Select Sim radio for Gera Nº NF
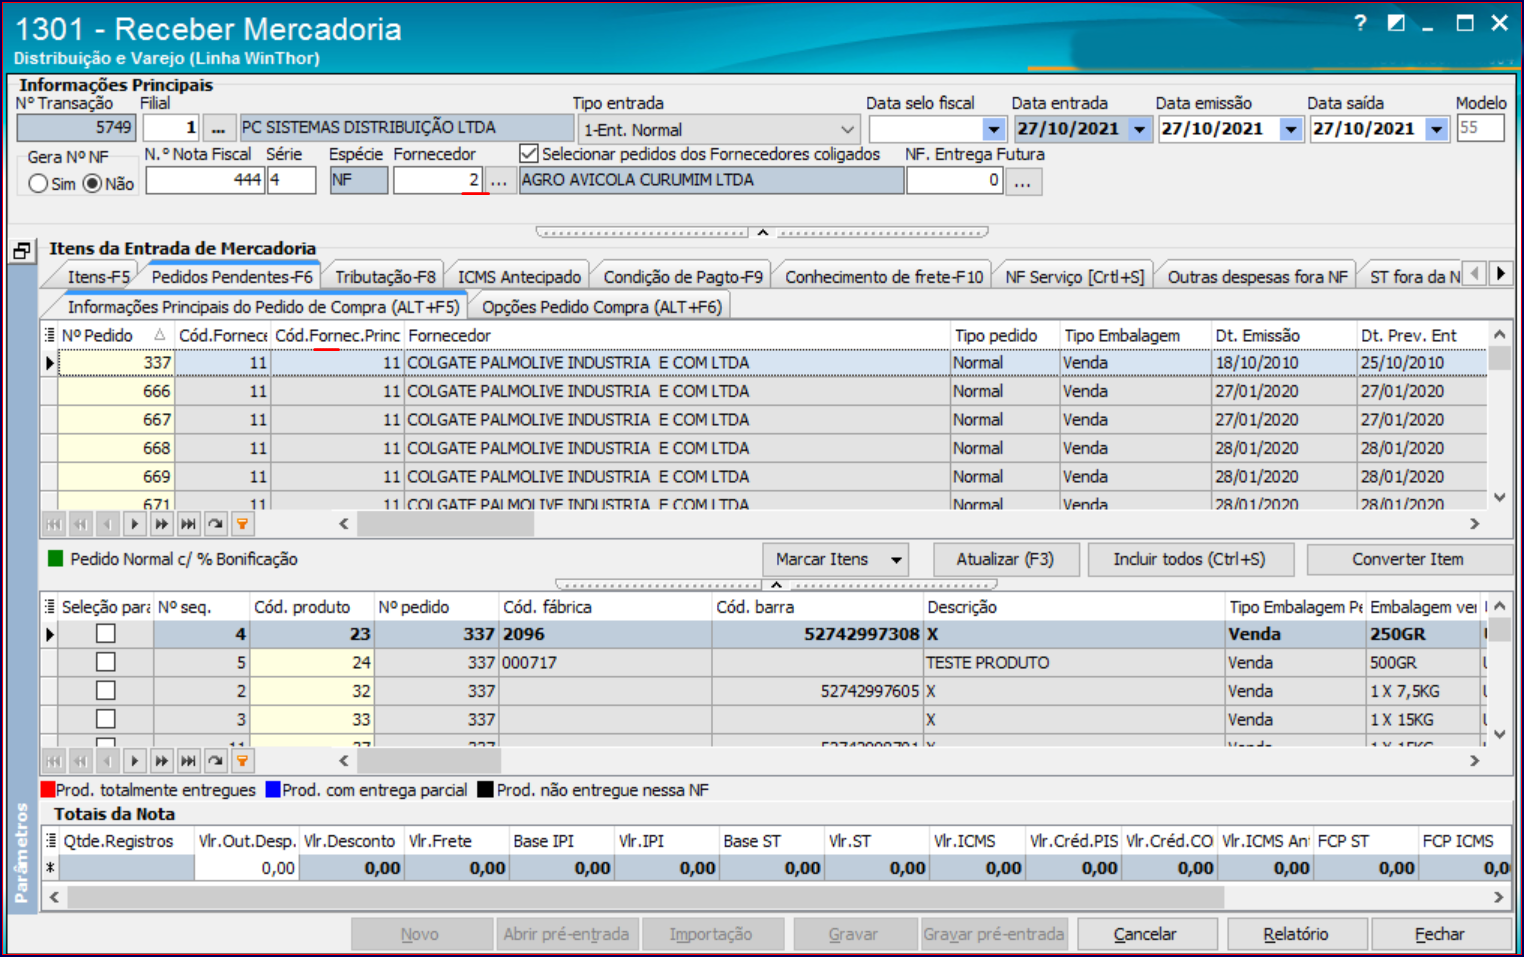 38,184
